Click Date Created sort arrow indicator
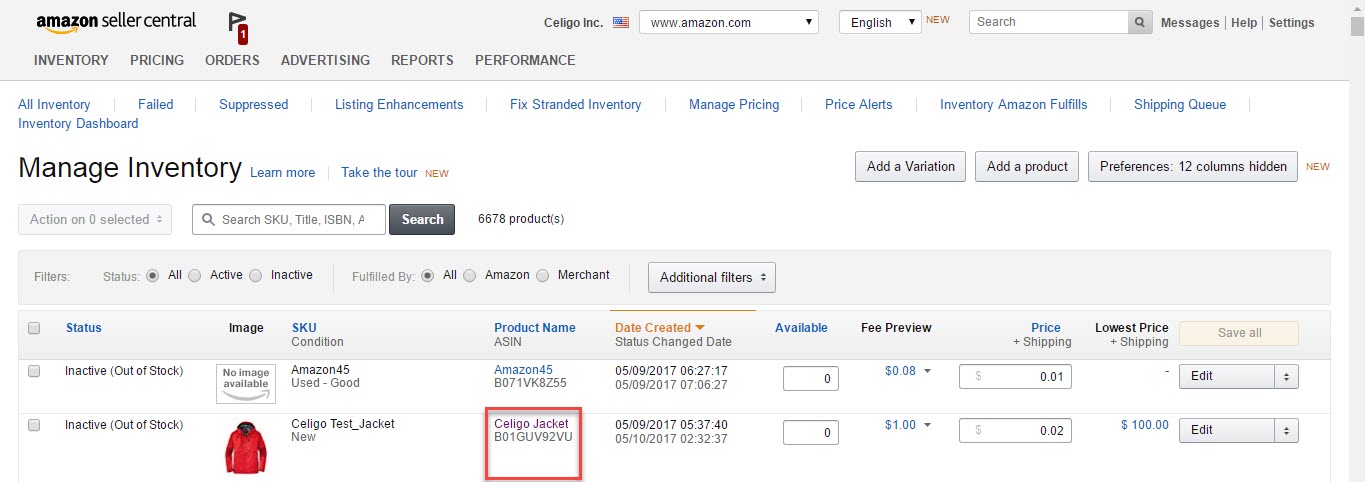The height and width of the screenshot is (482, 1365). click(700, 328)
